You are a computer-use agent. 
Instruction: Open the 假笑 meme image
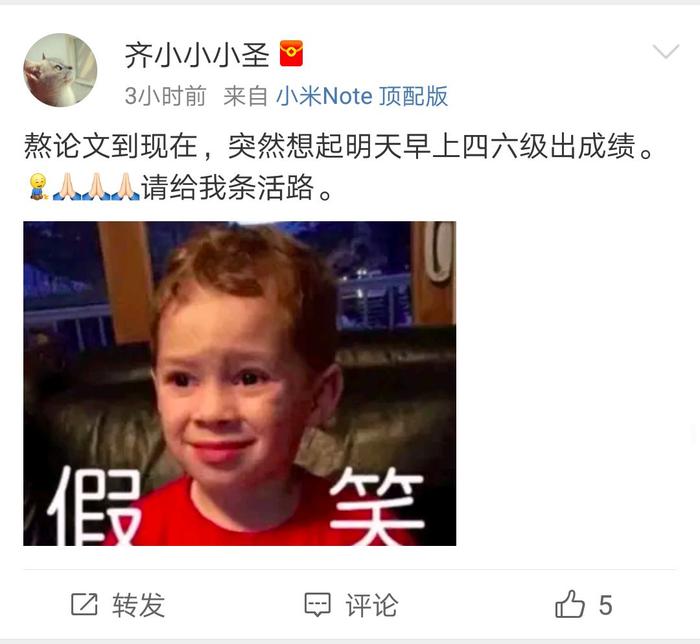(240, 383)
